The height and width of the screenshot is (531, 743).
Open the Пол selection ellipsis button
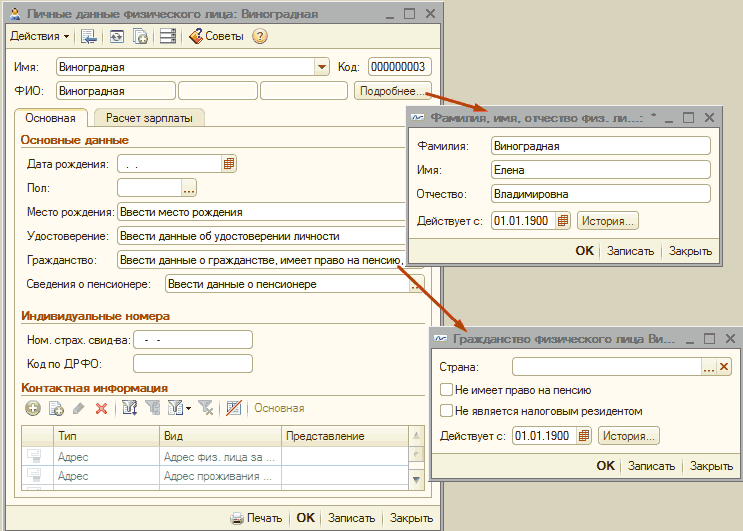189,187
